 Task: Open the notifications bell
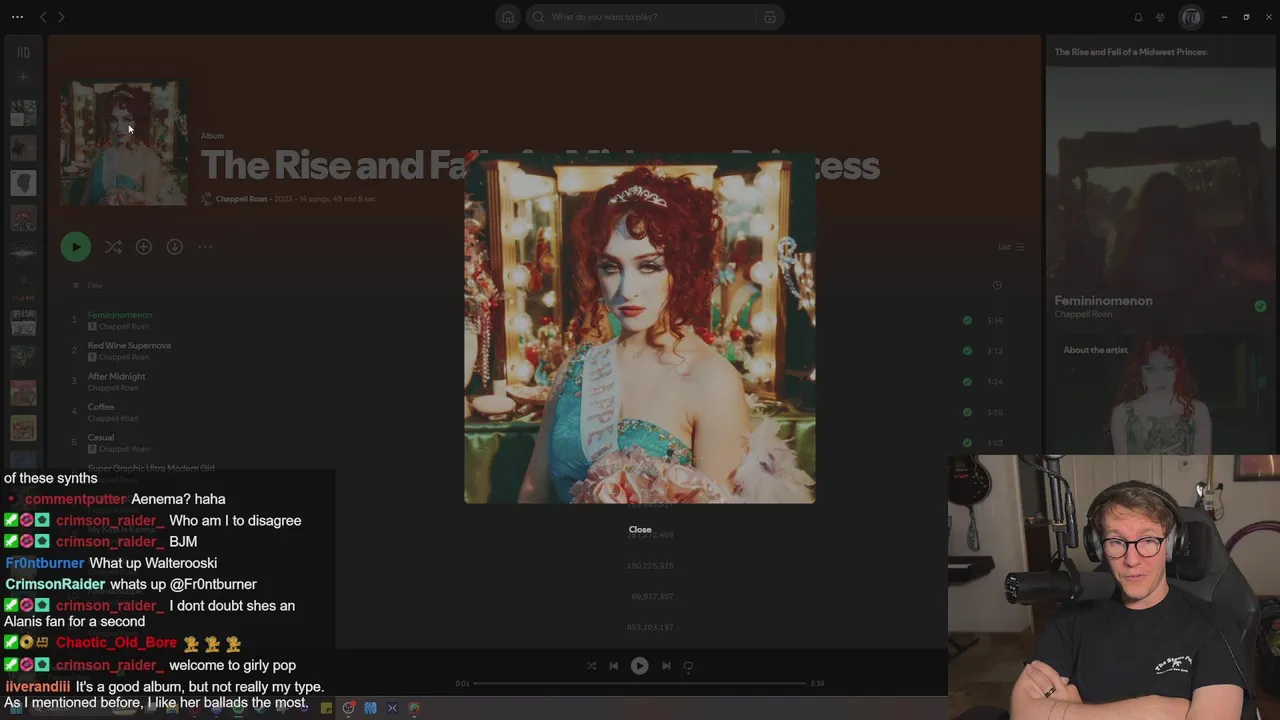pos(1138,17)
